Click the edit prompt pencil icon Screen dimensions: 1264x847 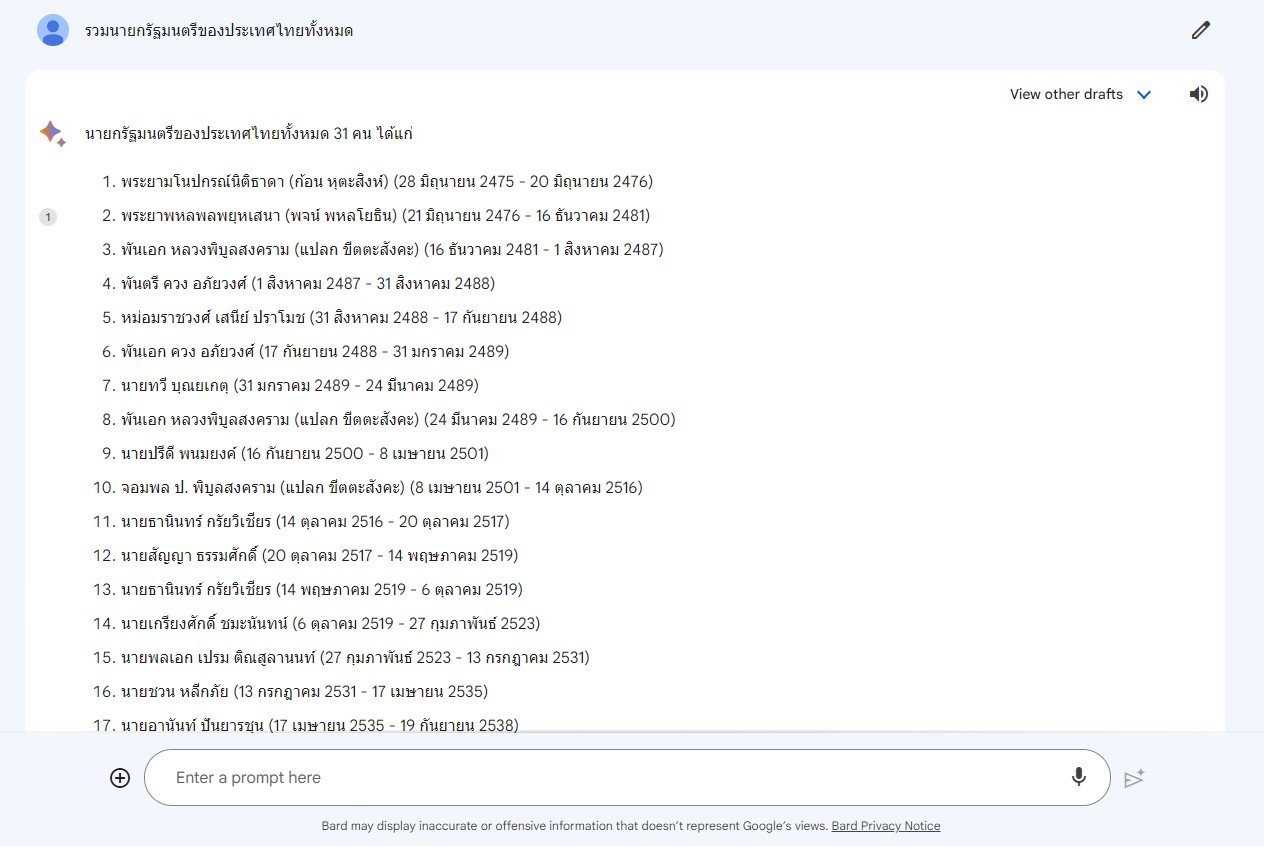pyautogui.click(x=1200, y=31)
